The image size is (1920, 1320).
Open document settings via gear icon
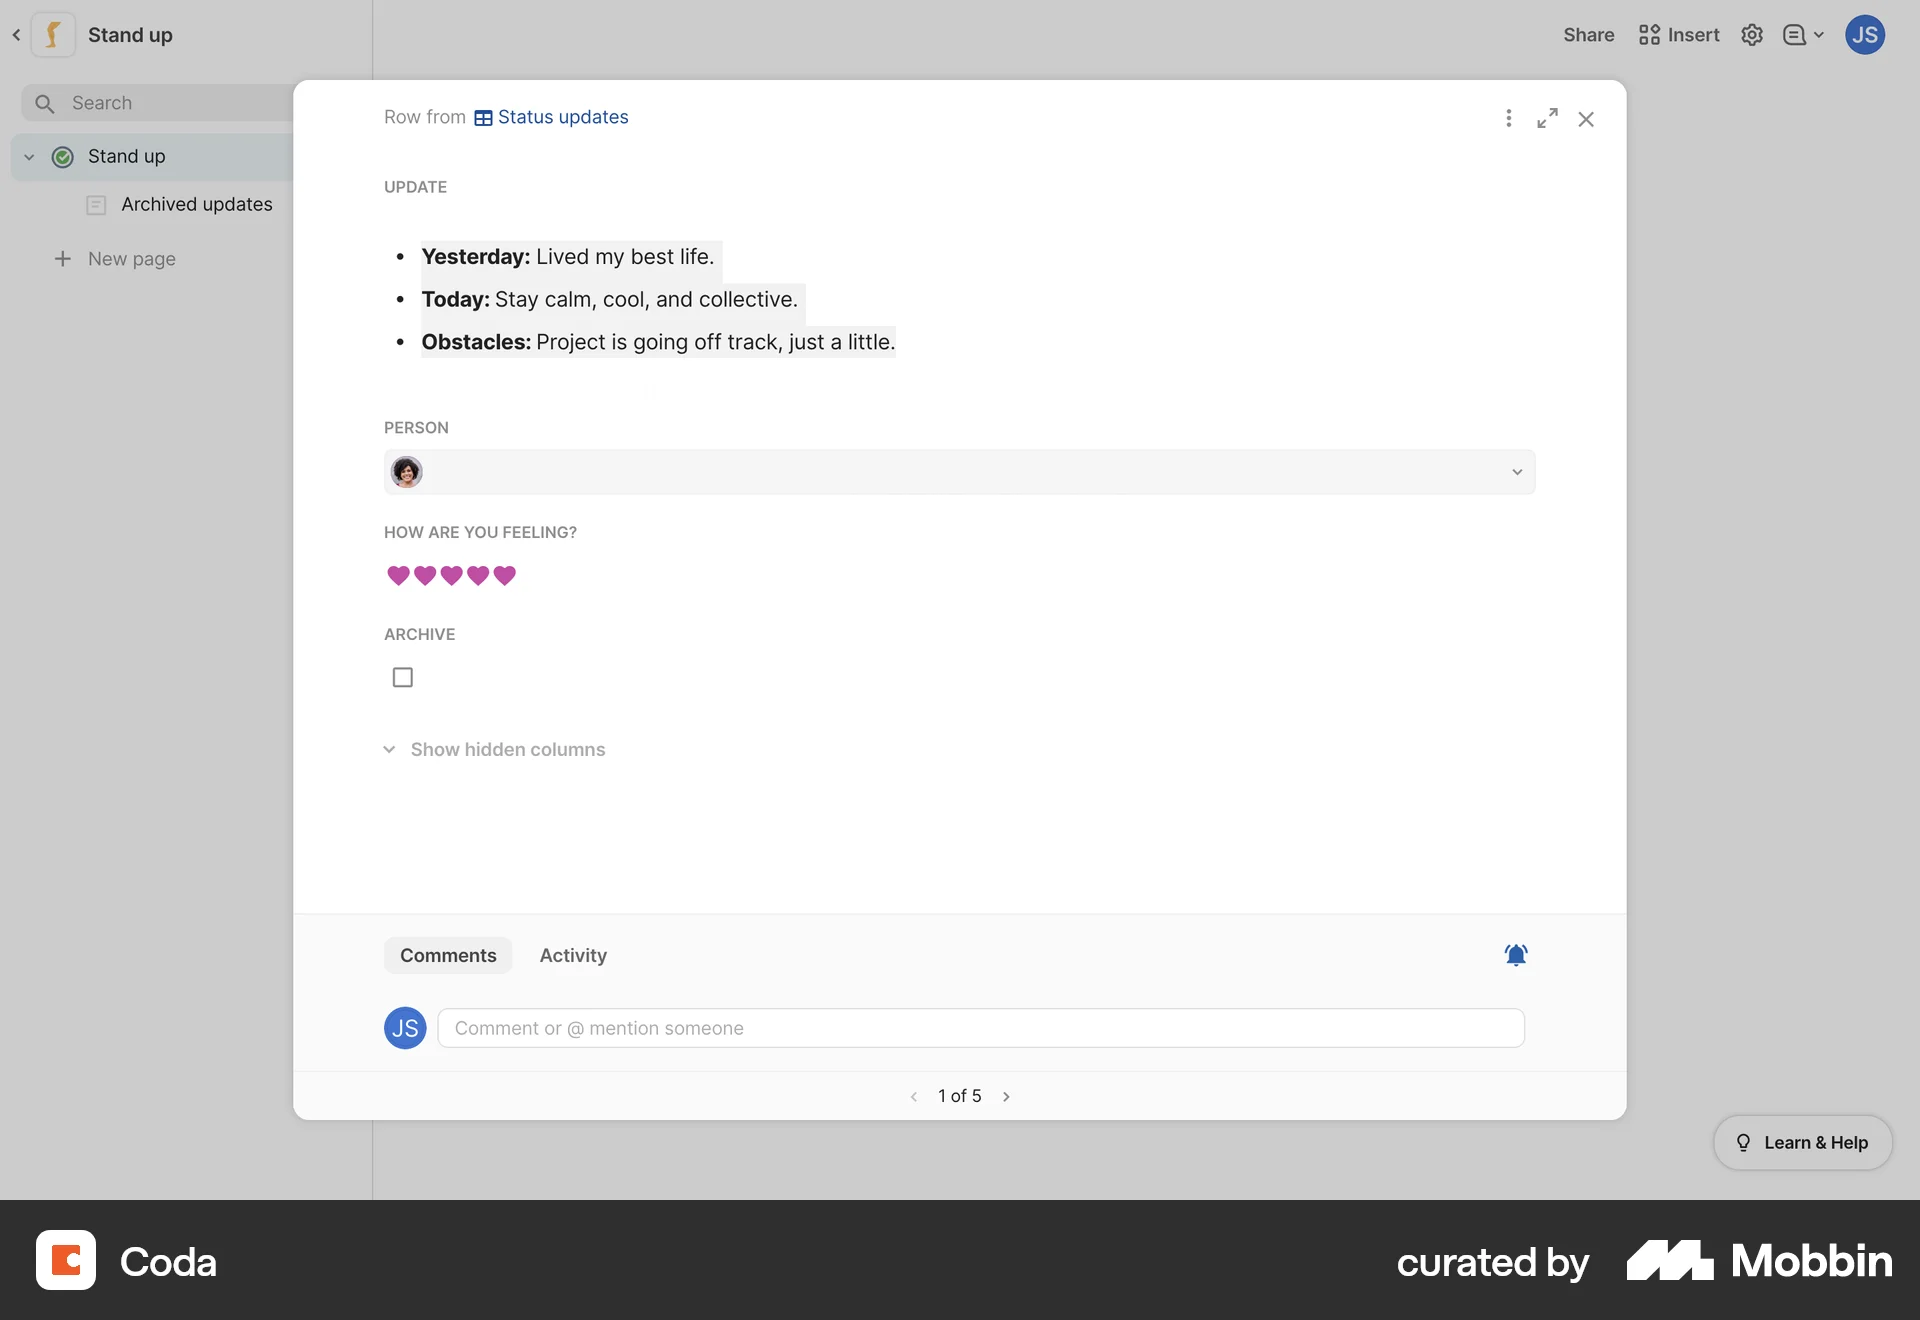(x=1751, y=34)
